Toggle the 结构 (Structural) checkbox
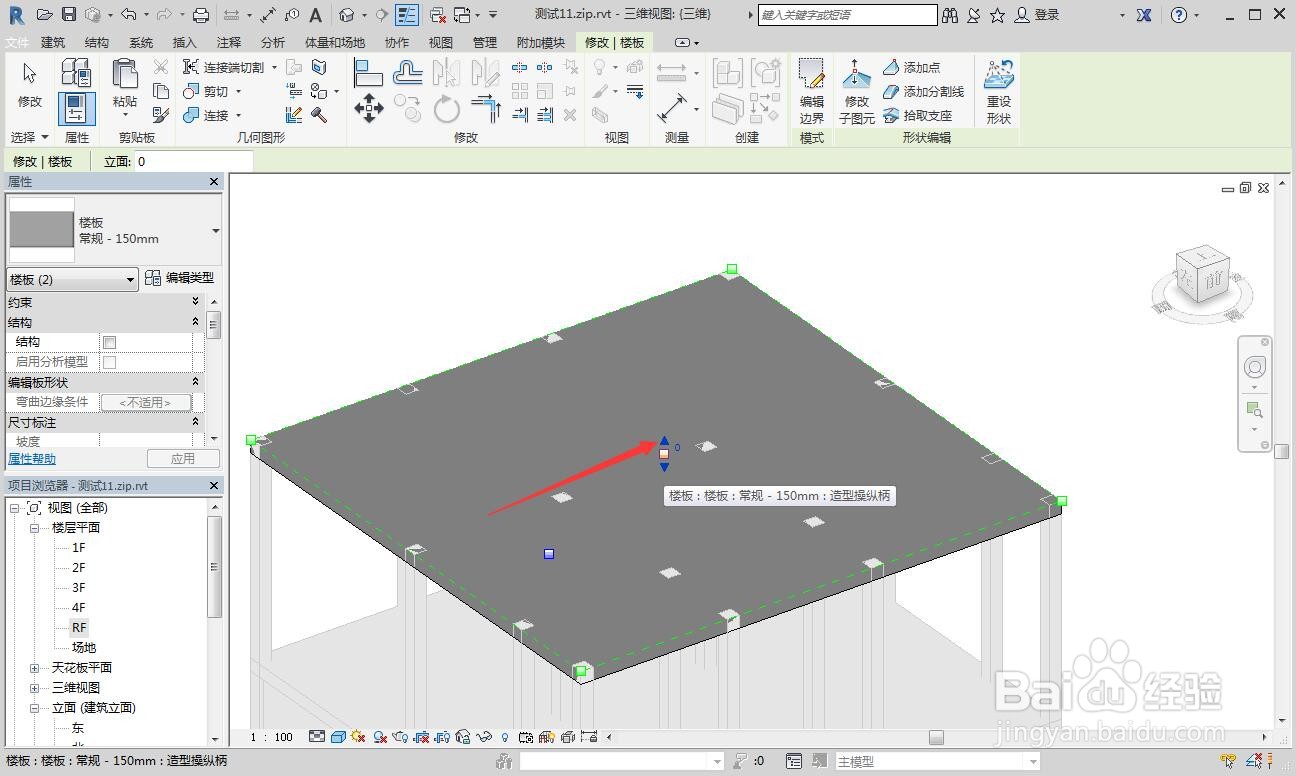 (x=110, y=342)
